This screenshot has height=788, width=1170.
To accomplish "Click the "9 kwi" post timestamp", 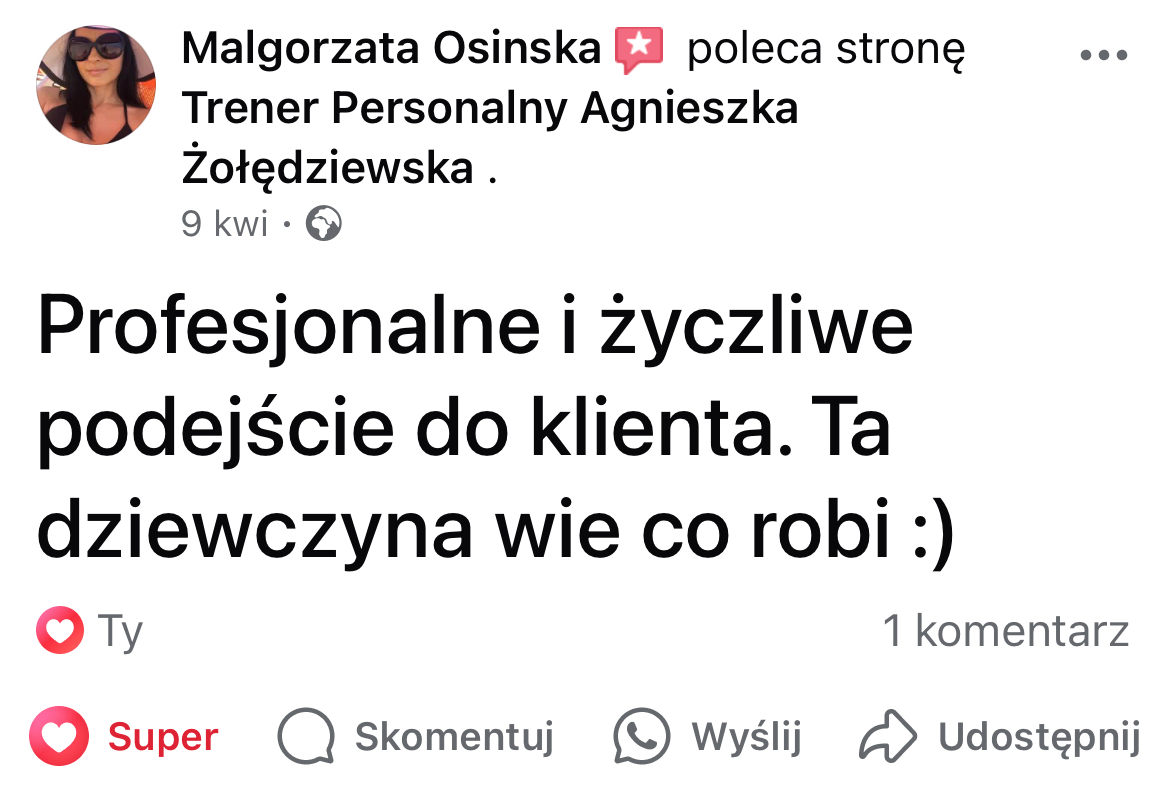I will (x=225, y=224).
